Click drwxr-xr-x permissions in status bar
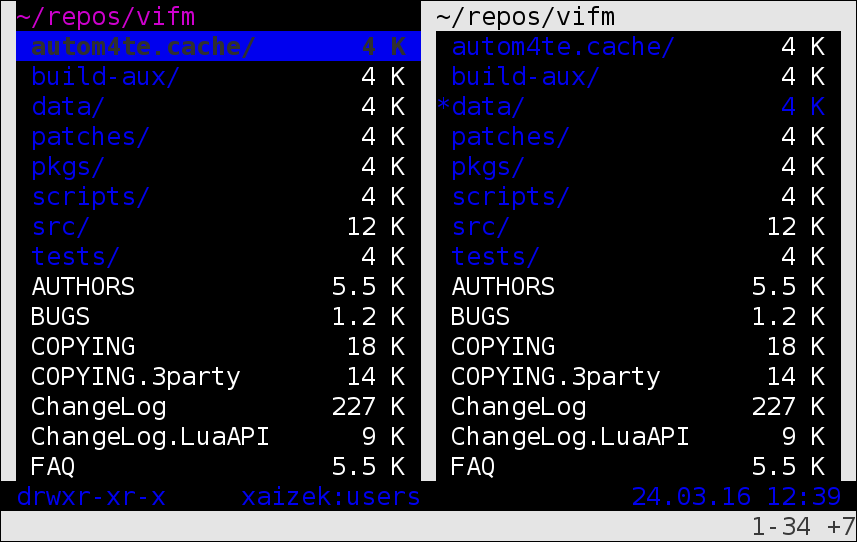 (x=91, y=497)
